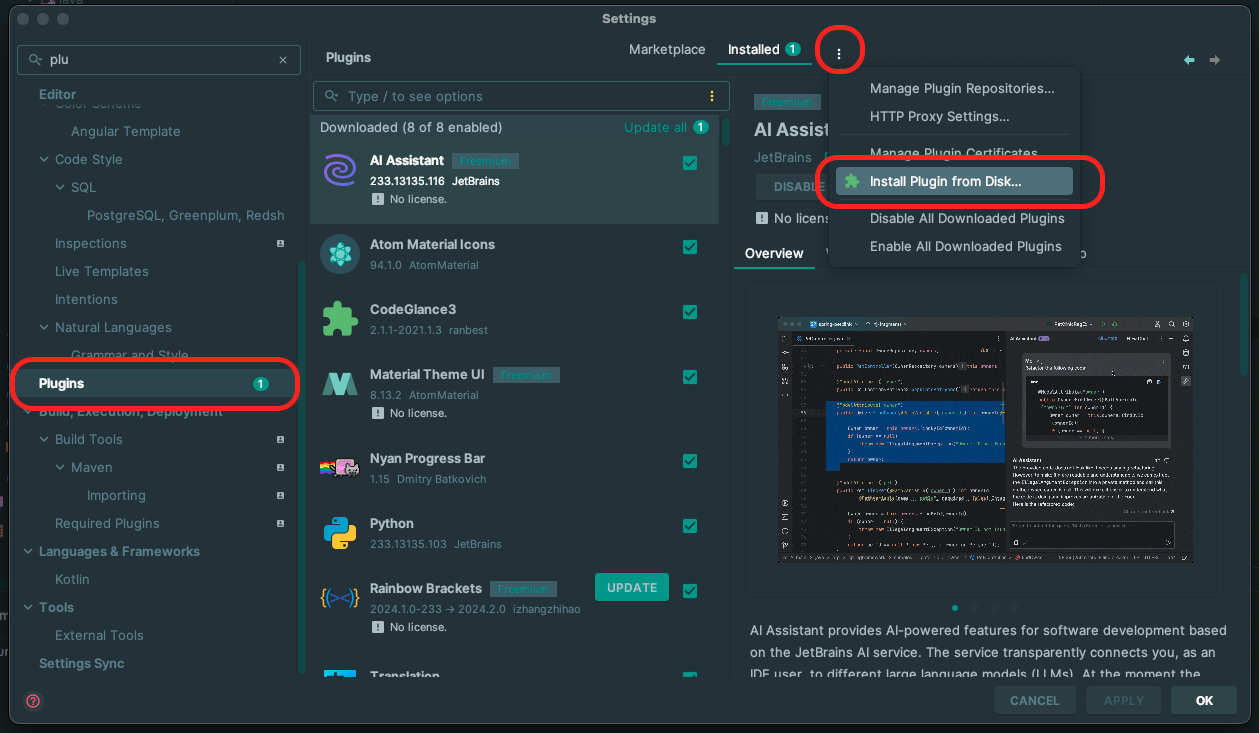Click the Rainbow Brackets no-license icon
This screenshot has width=1259, height=733.
(x=377, y=627)
